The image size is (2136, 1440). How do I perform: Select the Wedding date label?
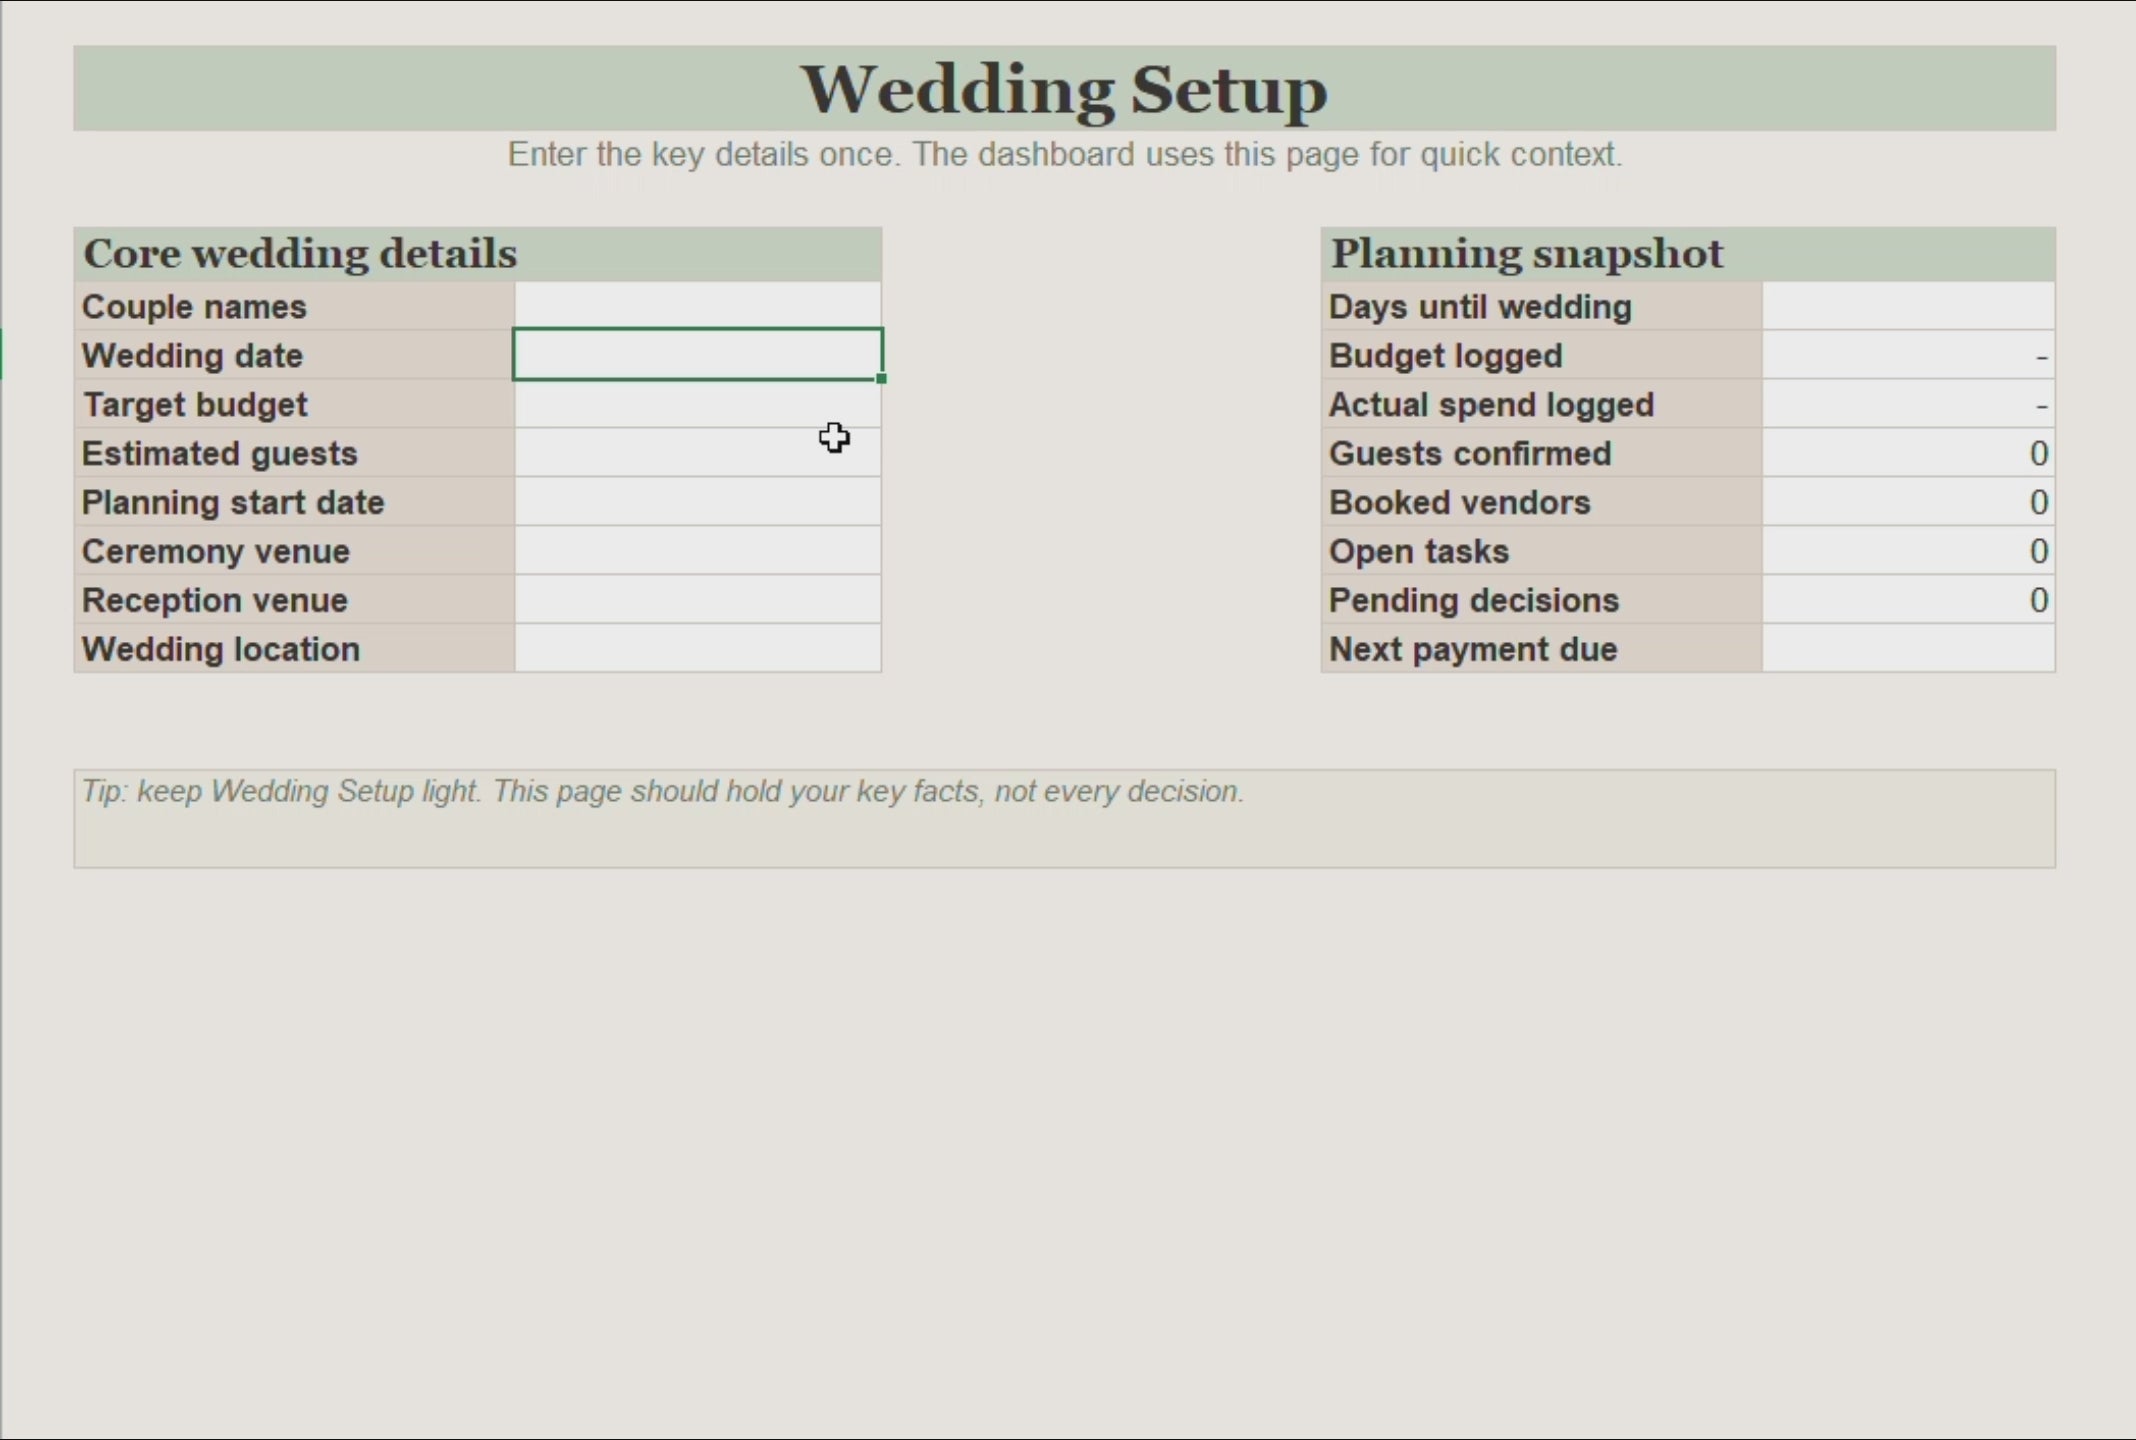pos(295,355)
